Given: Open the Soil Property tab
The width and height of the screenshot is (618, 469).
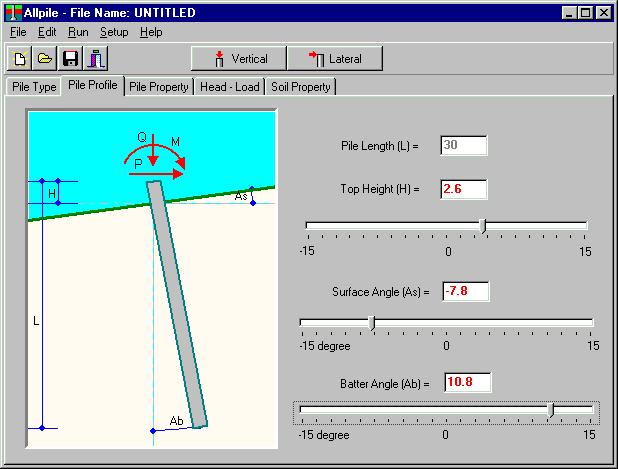Looking at the screenshot, I should click(300, 87).
